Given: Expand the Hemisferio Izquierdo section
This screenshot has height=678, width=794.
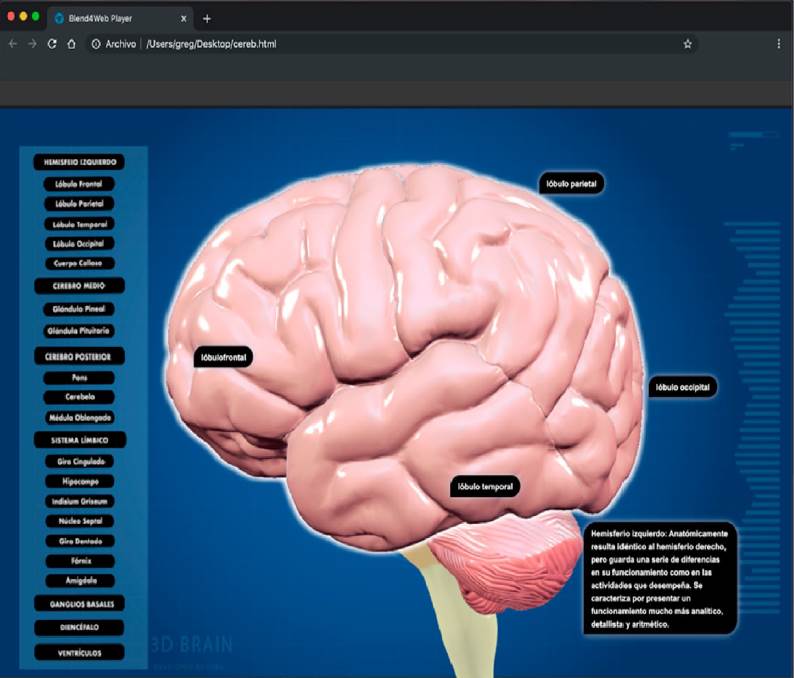Looking at the screenshot, I should coord(79,162).
